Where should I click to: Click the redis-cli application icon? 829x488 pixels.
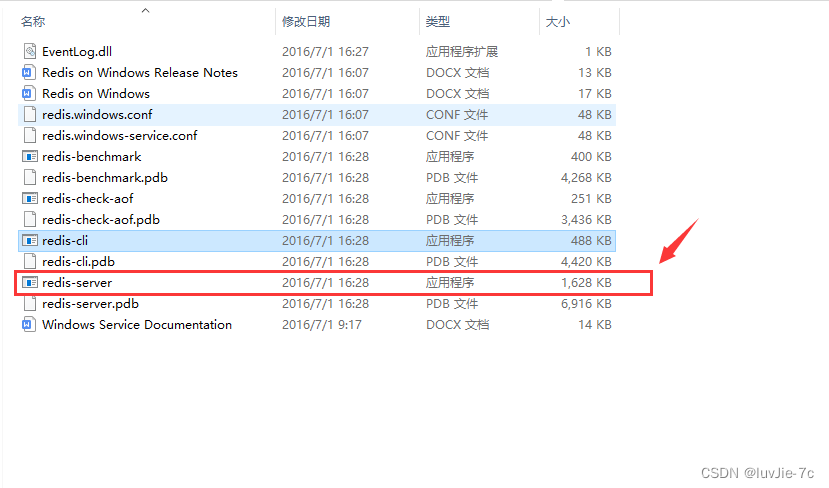(30, 241)
